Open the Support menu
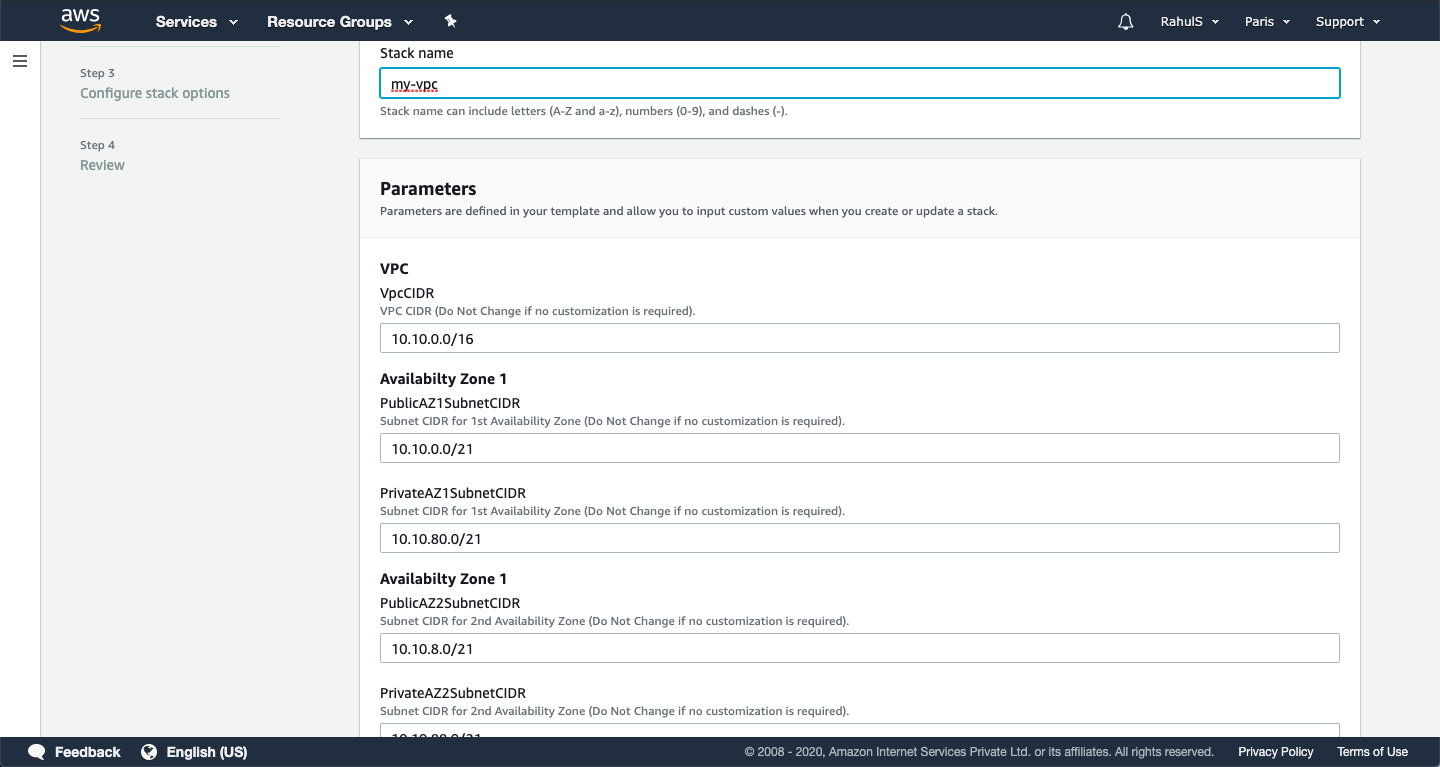Screen dimensions: 1440x767 click(1347, 21)
